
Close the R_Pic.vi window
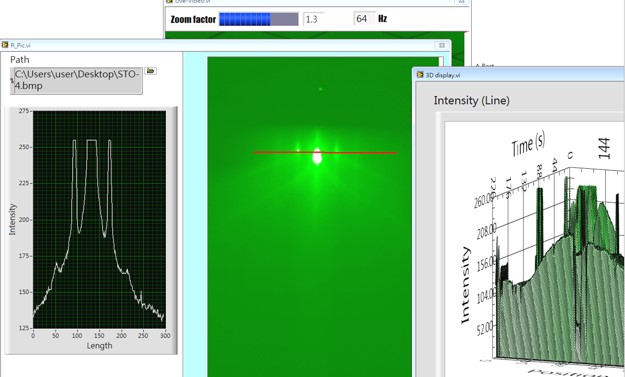coord(442,45)
